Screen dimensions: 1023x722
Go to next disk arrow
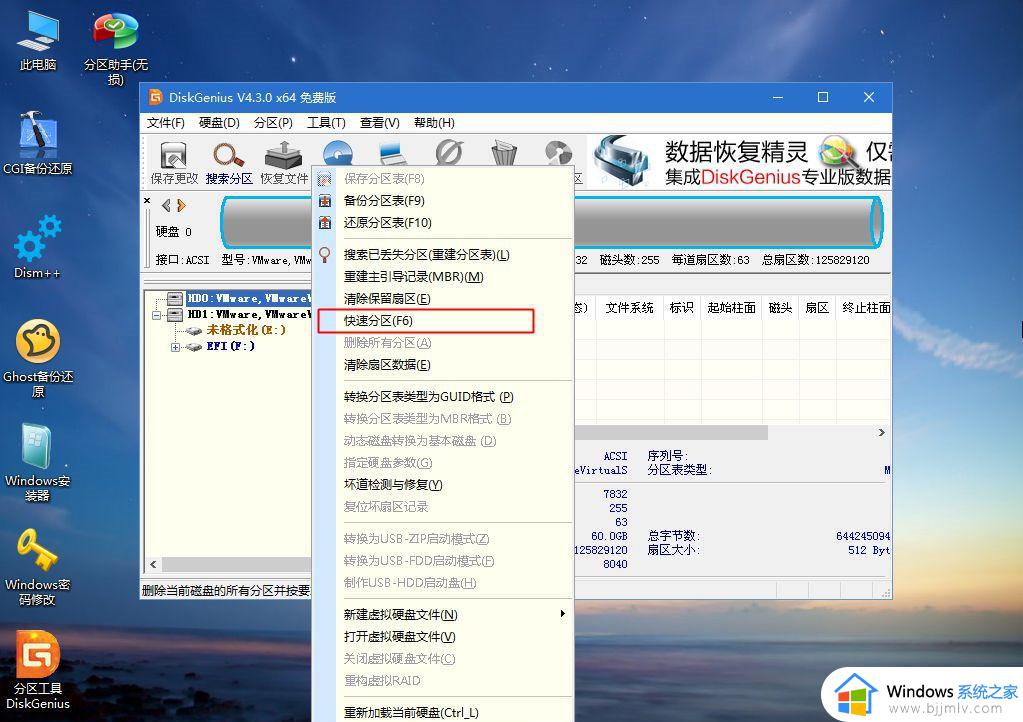(x=181, y=205)
